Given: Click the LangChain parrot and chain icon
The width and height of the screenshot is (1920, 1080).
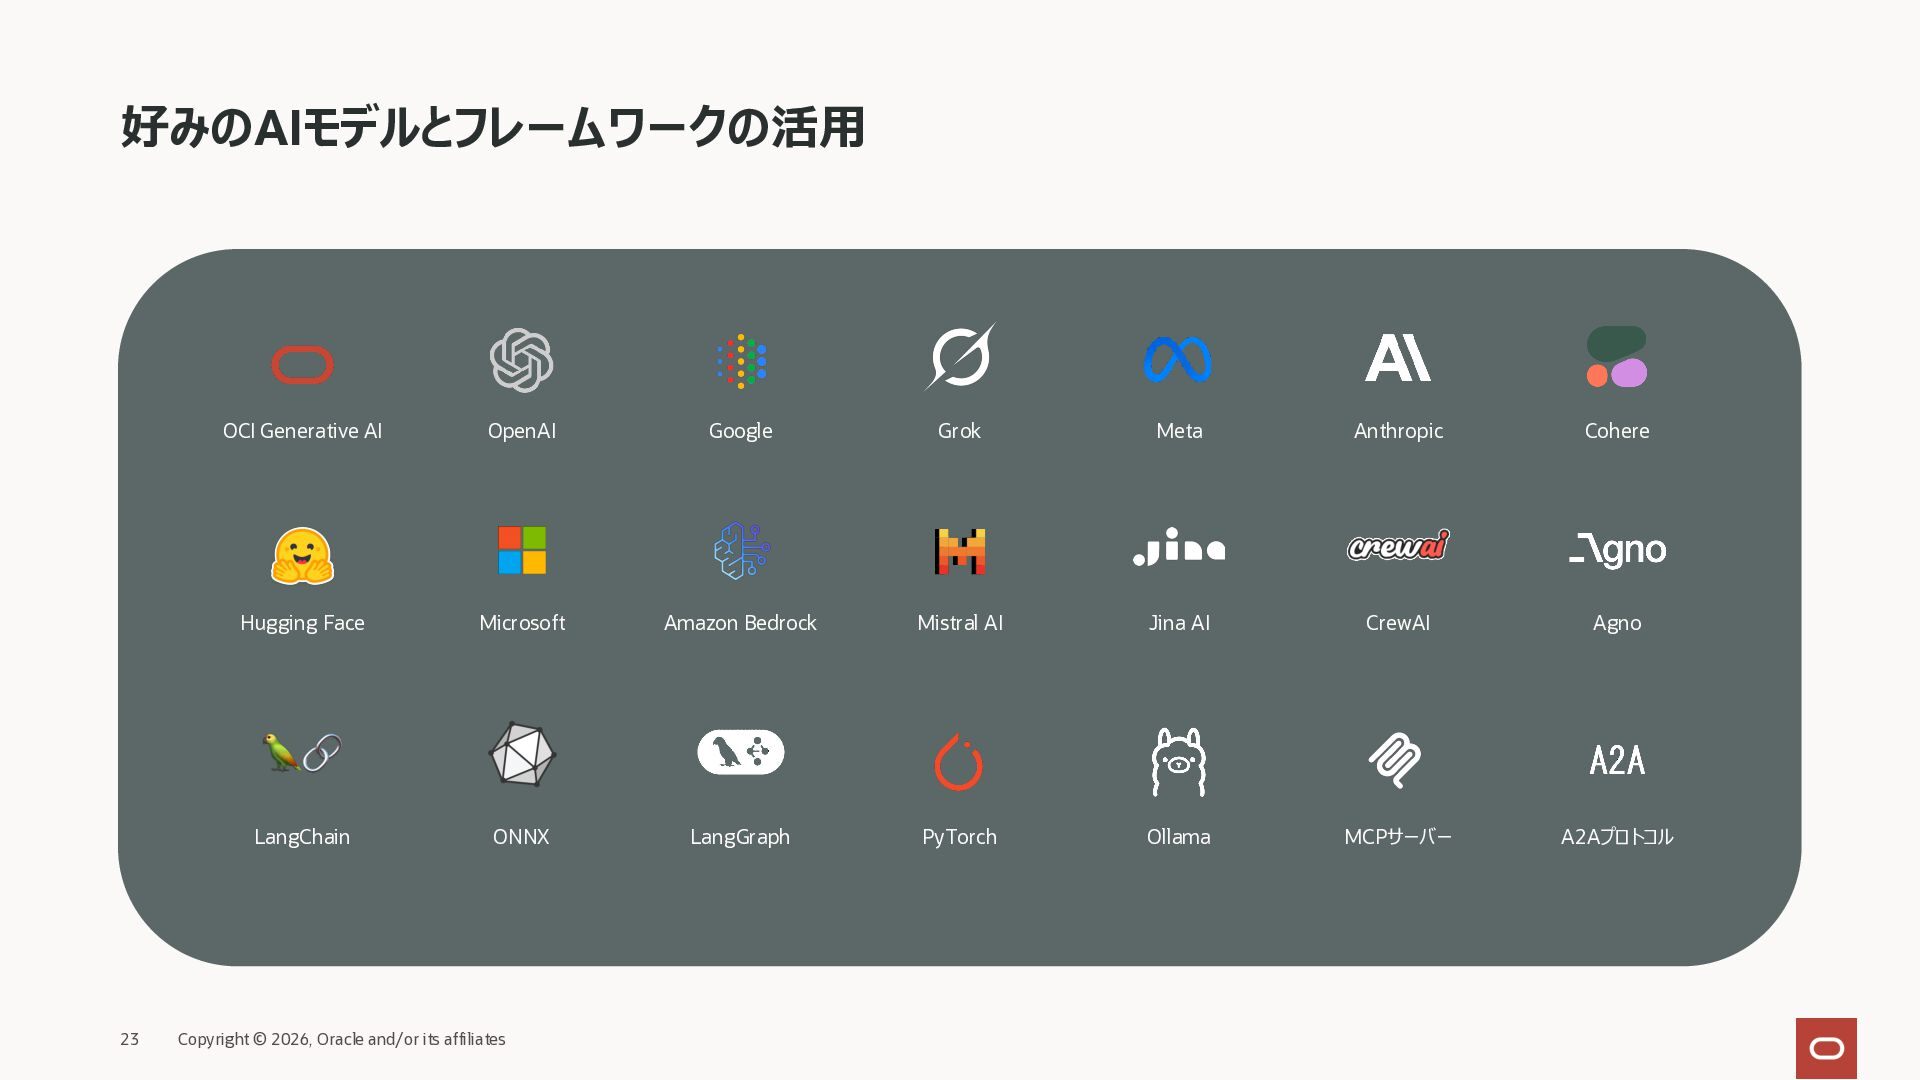Looking at the screenshot, I should [302, 753].
